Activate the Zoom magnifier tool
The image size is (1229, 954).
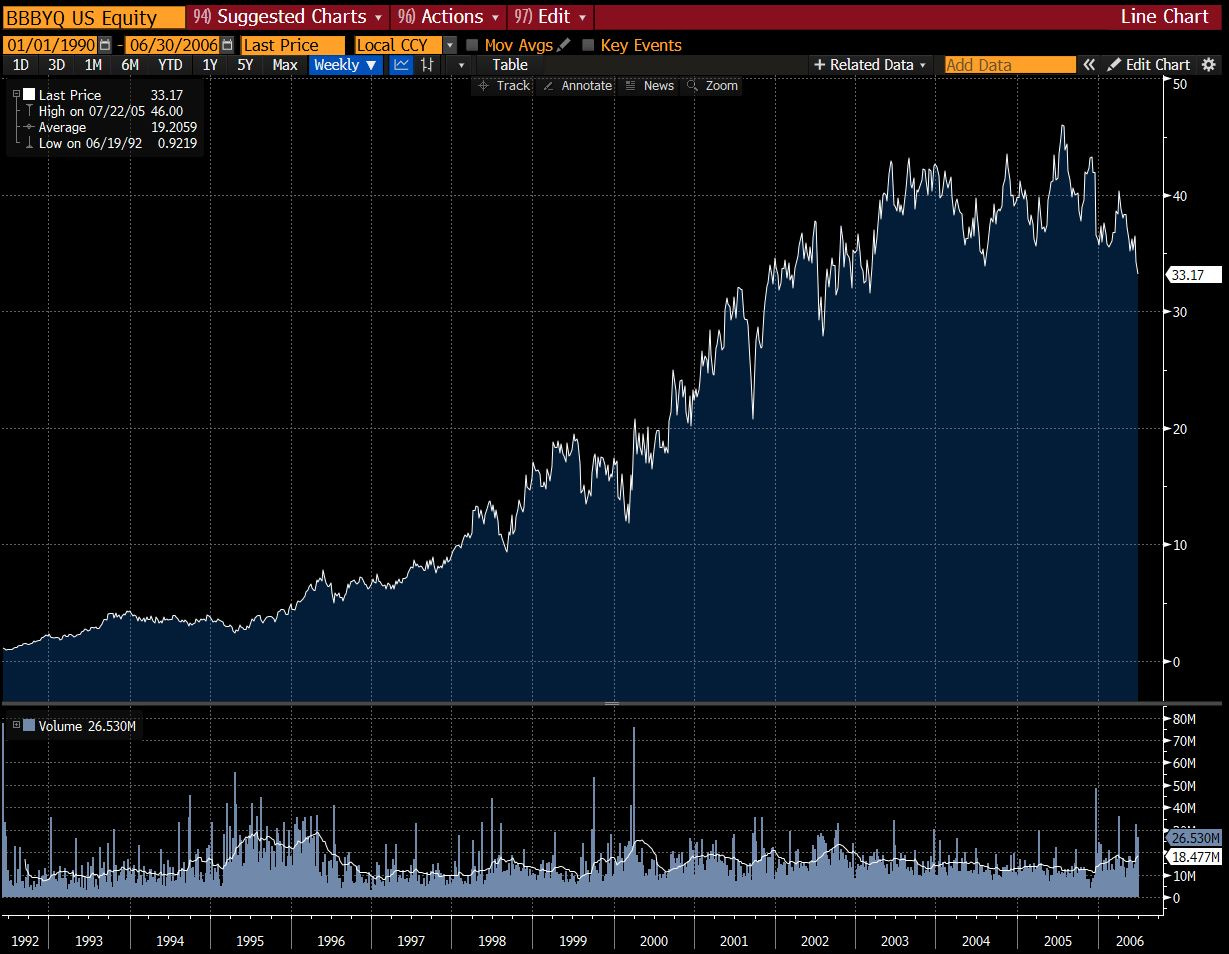[x=712, y=86]
